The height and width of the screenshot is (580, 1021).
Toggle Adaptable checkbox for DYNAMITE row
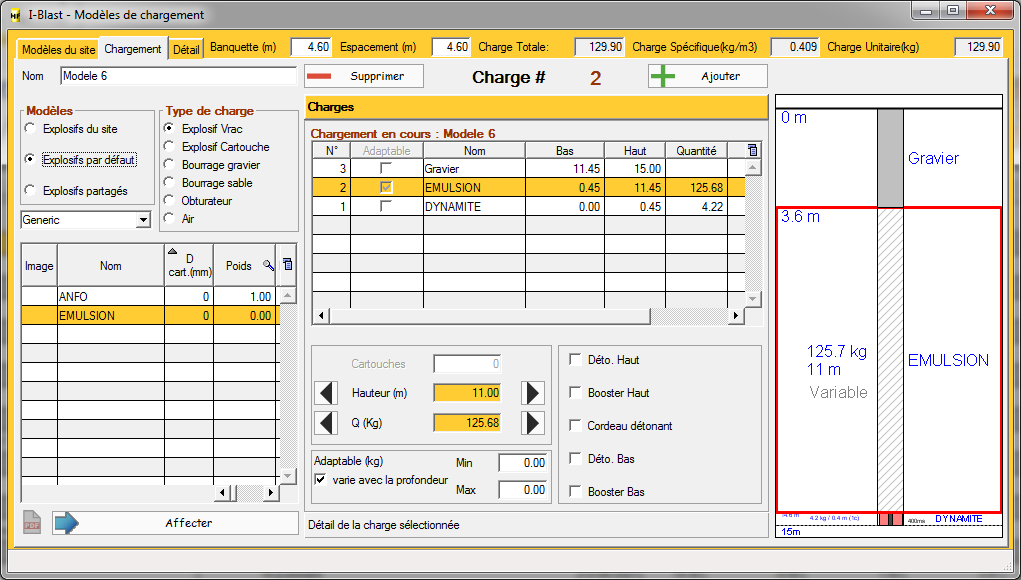point(386,206)
